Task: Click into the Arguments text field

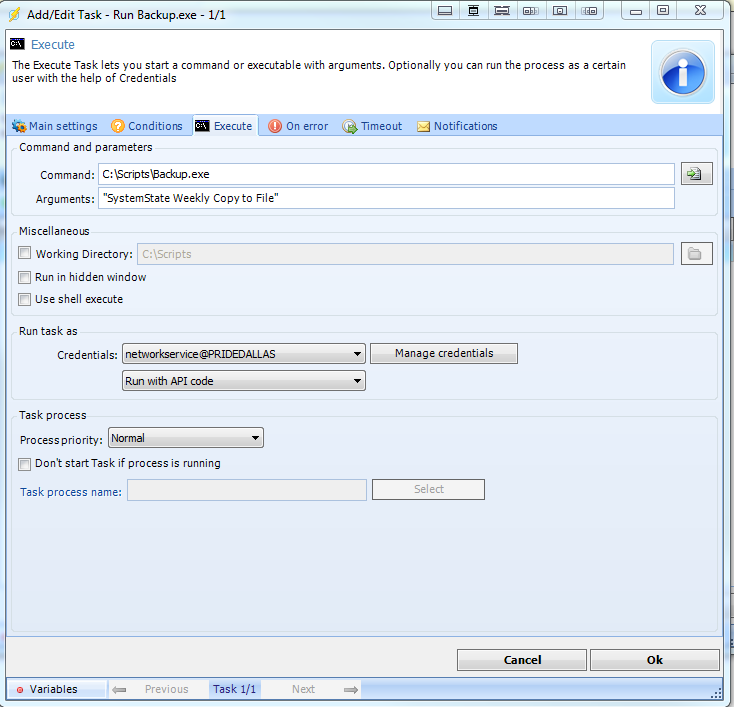Action: point(386,198)
